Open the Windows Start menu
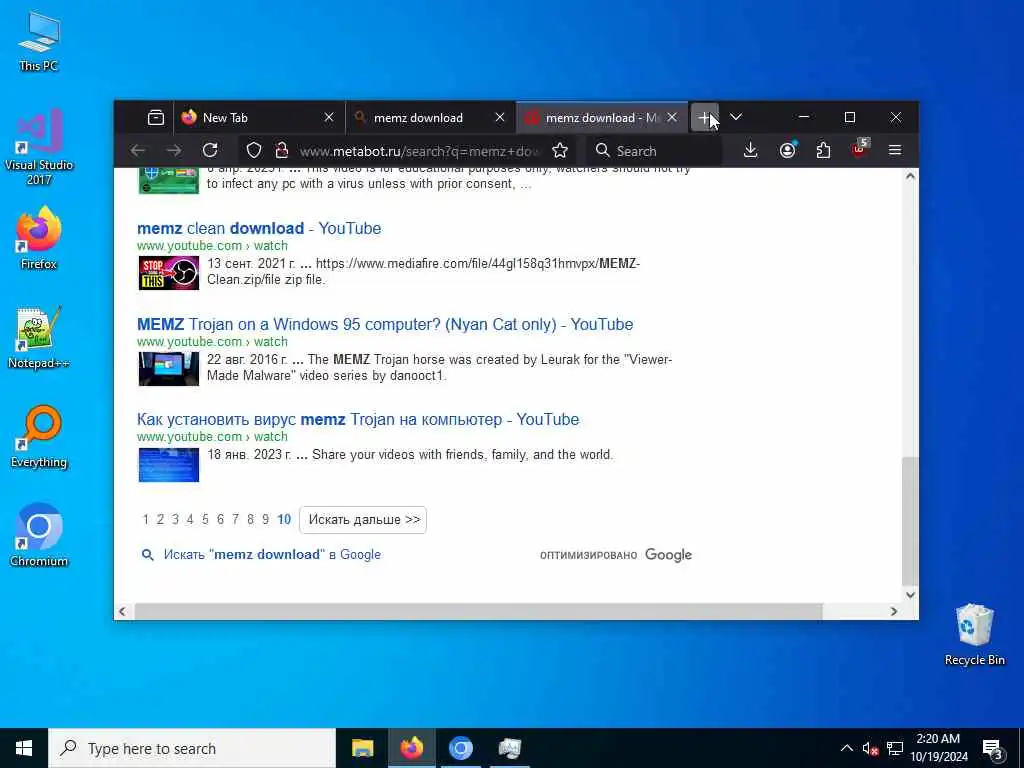The width and height of the screenshot is (1024, 768). pyautogui.click(x=24, y=748)
